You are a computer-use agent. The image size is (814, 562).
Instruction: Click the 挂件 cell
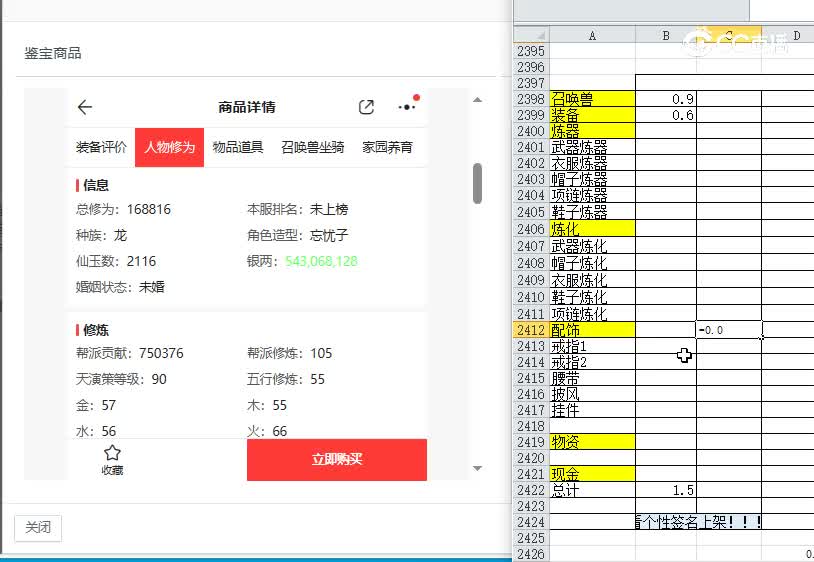[592, 410]
